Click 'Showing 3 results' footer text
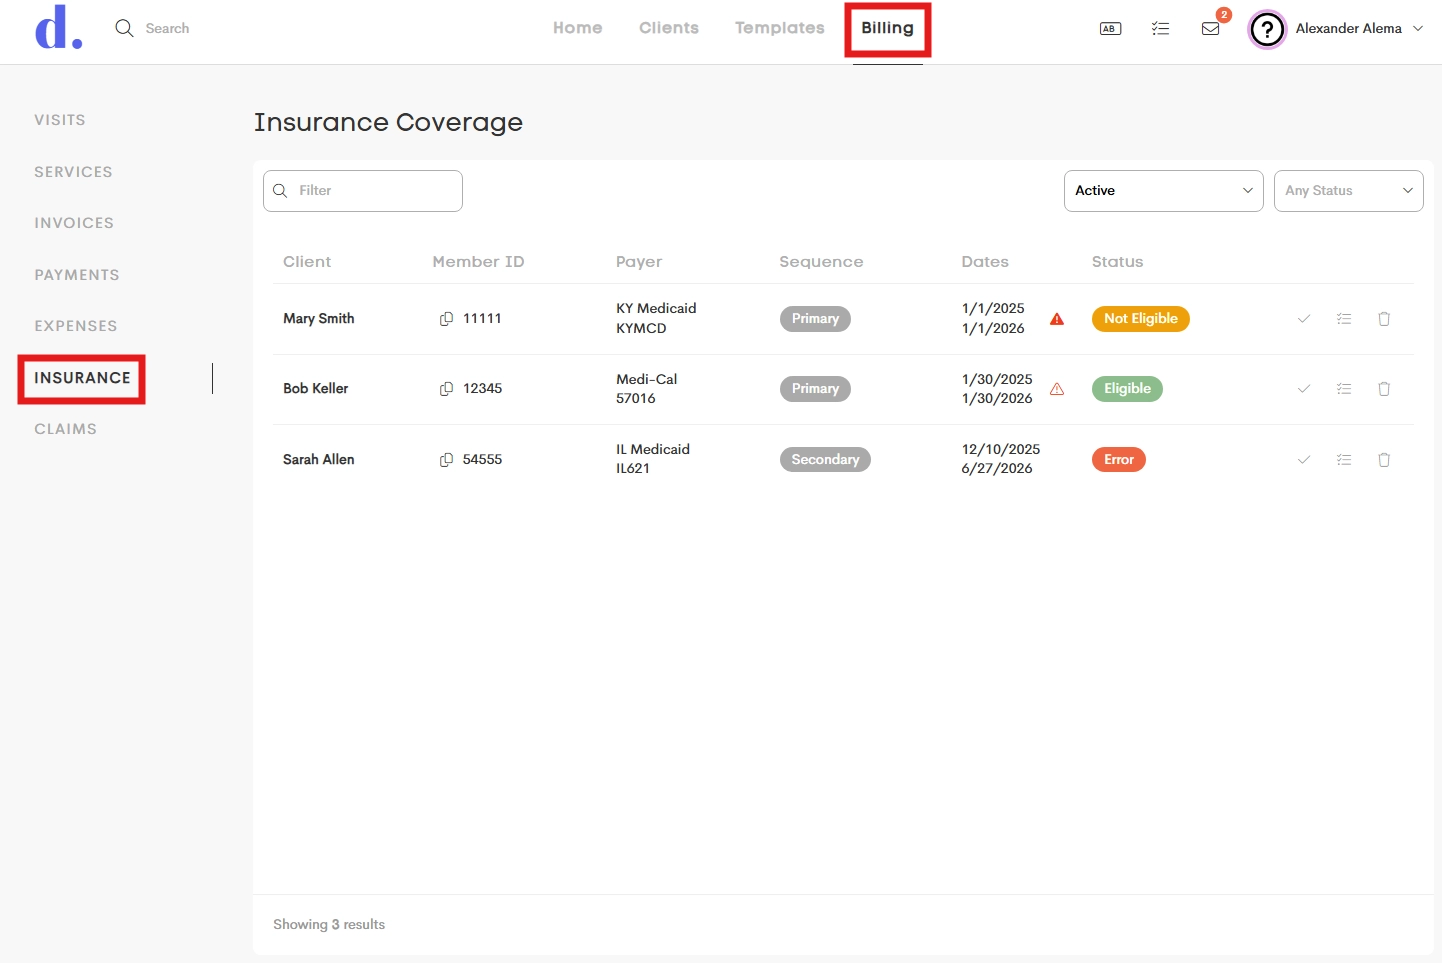Viewport: 1442px width, 963px height. 329,925
